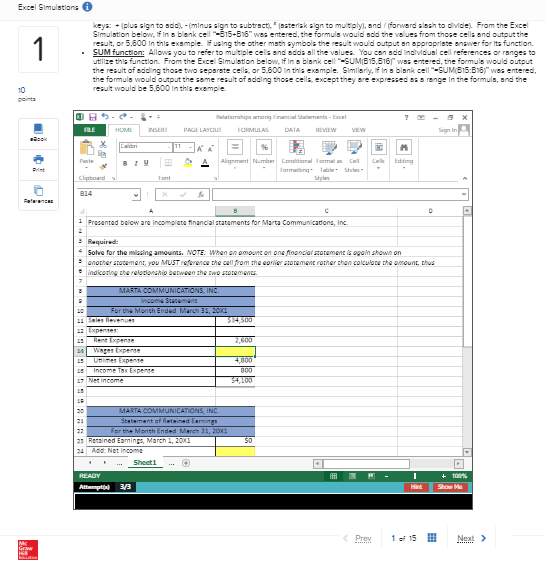
Task: Click the Save icon in Excel toolbar
Action: coord(93,117)
